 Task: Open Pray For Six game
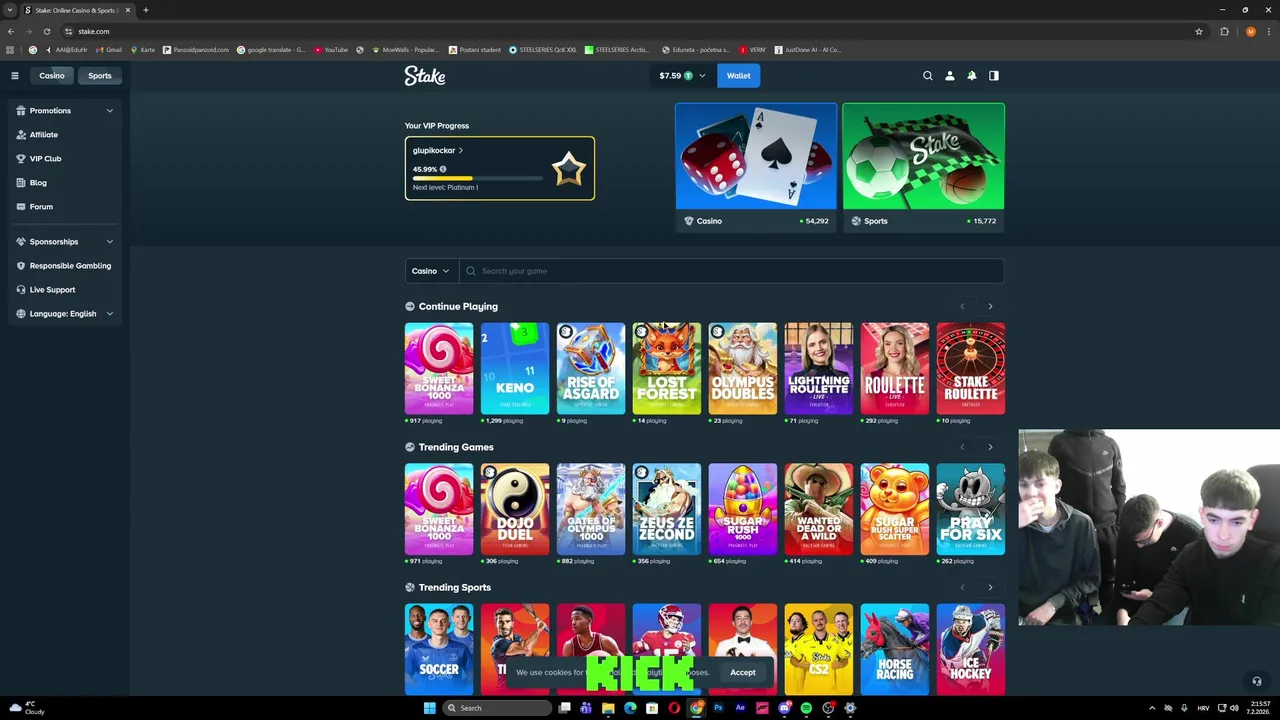(x=971, y=509)
